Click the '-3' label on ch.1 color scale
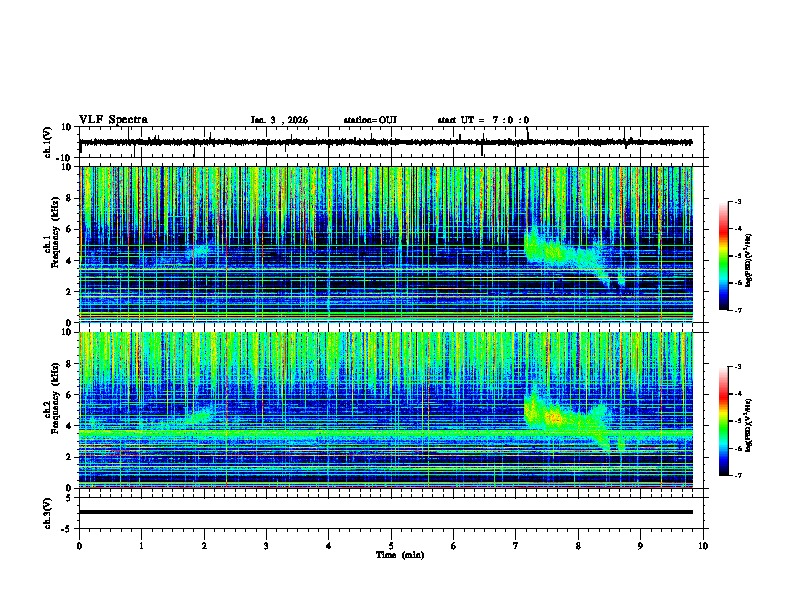 [737, 202]
